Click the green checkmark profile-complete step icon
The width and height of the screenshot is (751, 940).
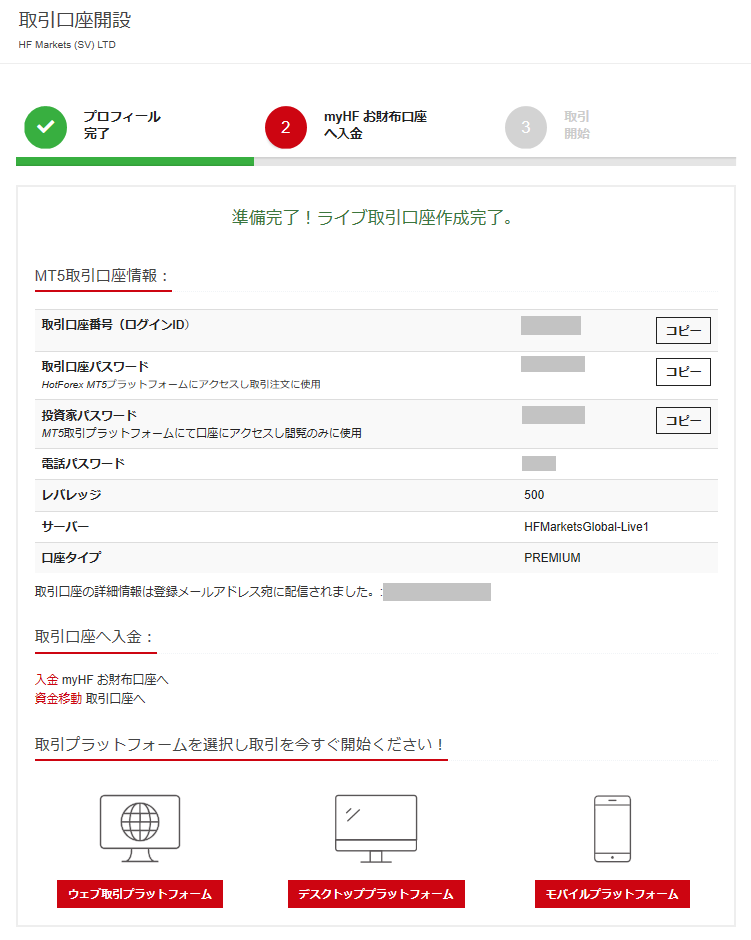45,127
